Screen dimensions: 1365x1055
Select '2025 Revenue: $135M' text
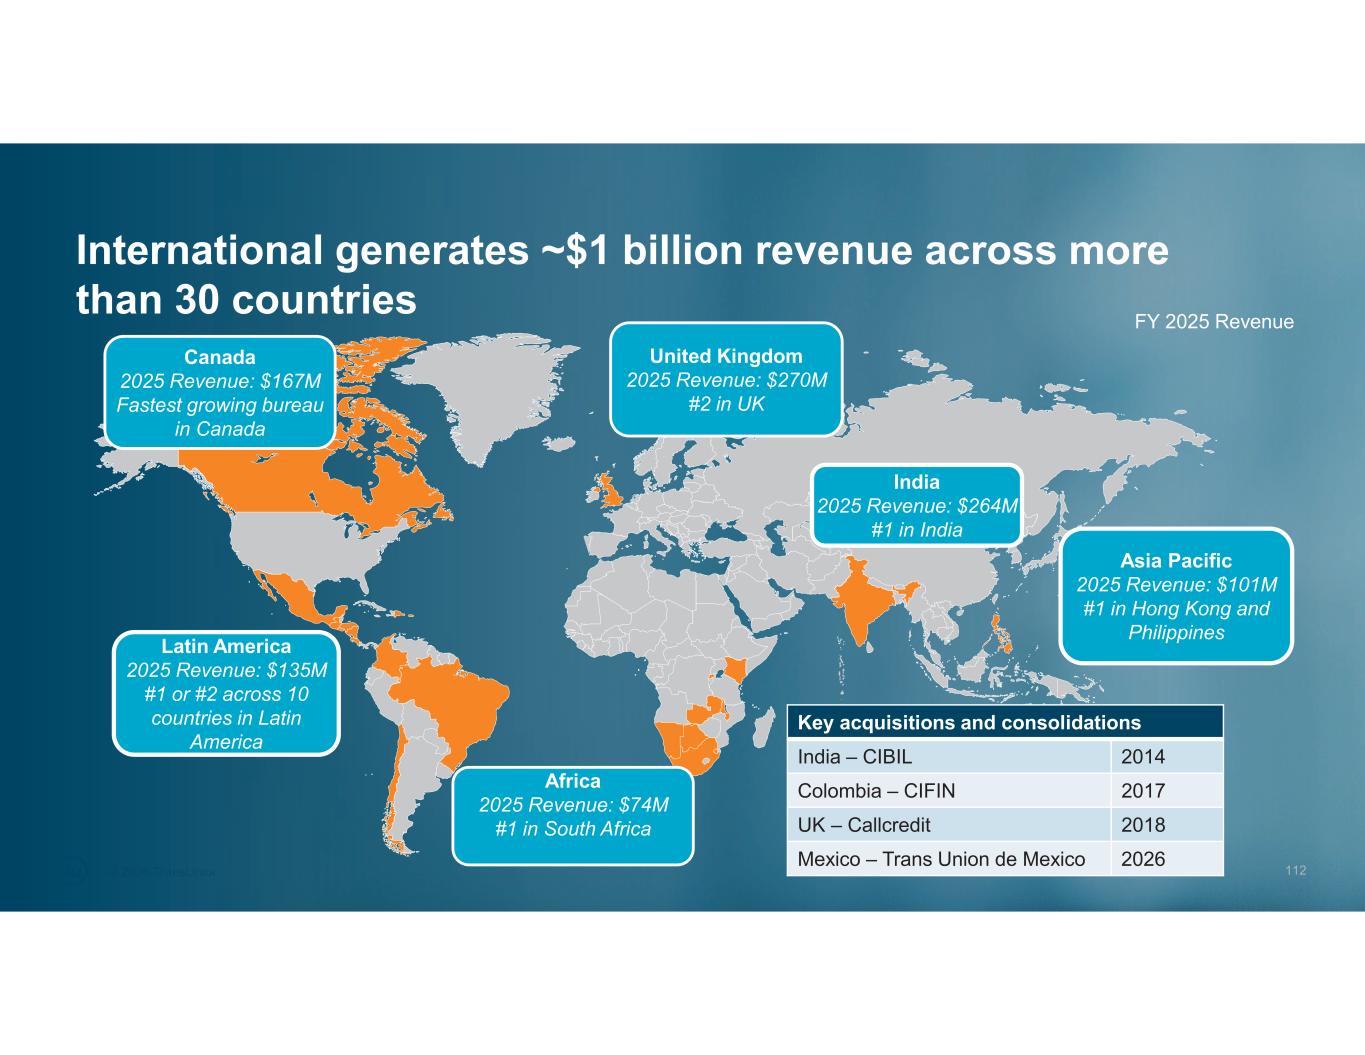(227, 670)
